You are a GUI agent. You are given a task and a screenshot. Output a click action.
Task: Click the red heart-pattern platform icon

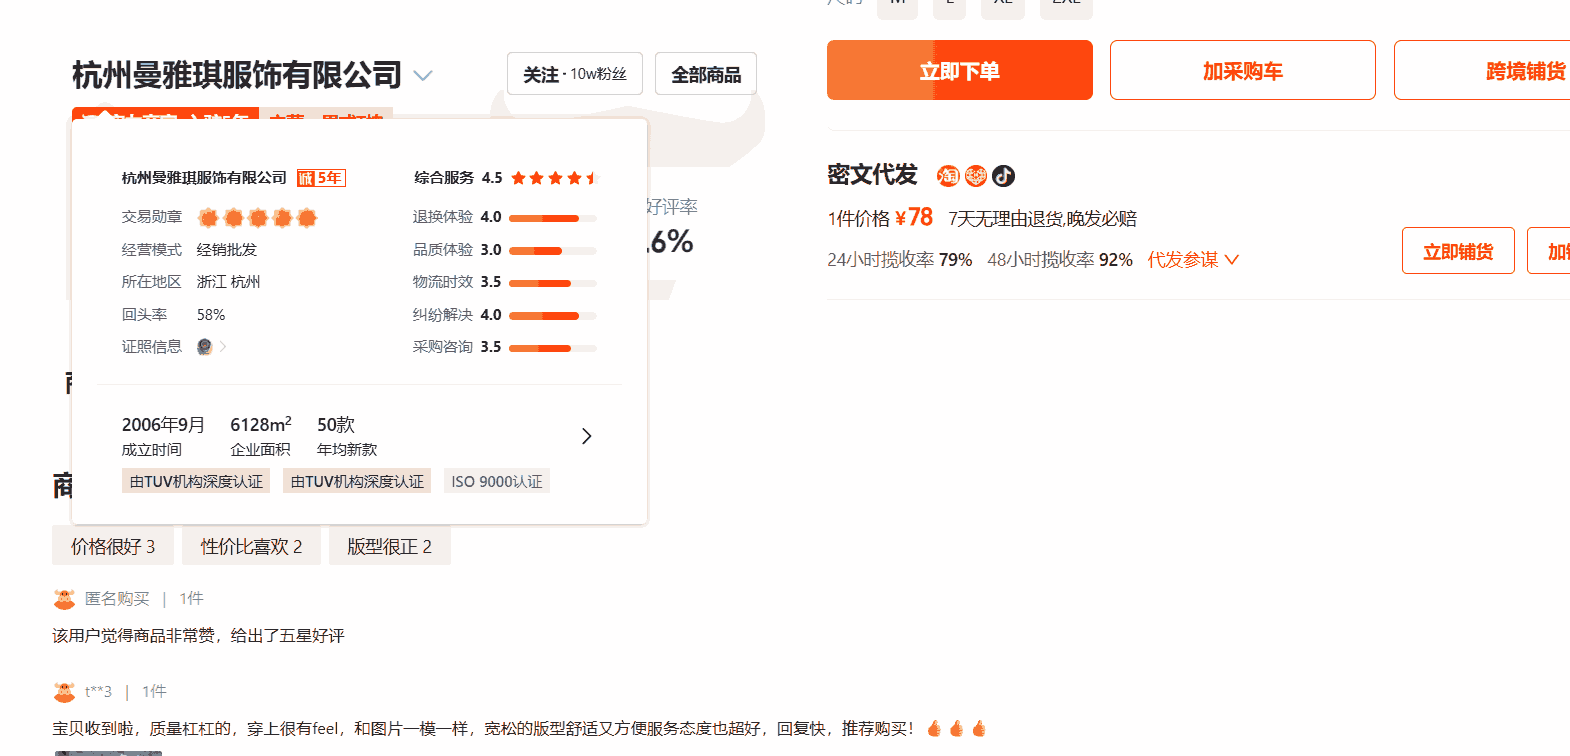(975, 176)
